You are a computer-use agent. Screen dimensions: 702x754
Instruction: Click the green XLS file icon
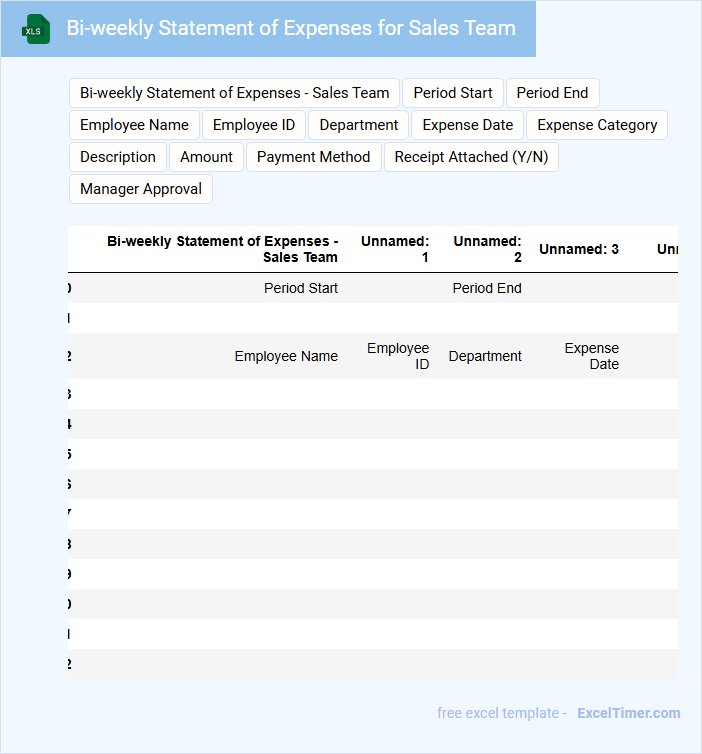point(36,29)
